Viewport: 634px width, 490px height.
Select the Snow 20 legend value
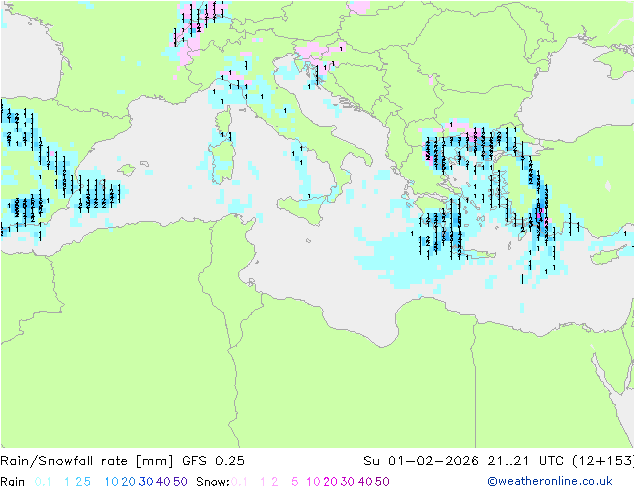click(x=330, y=482)
